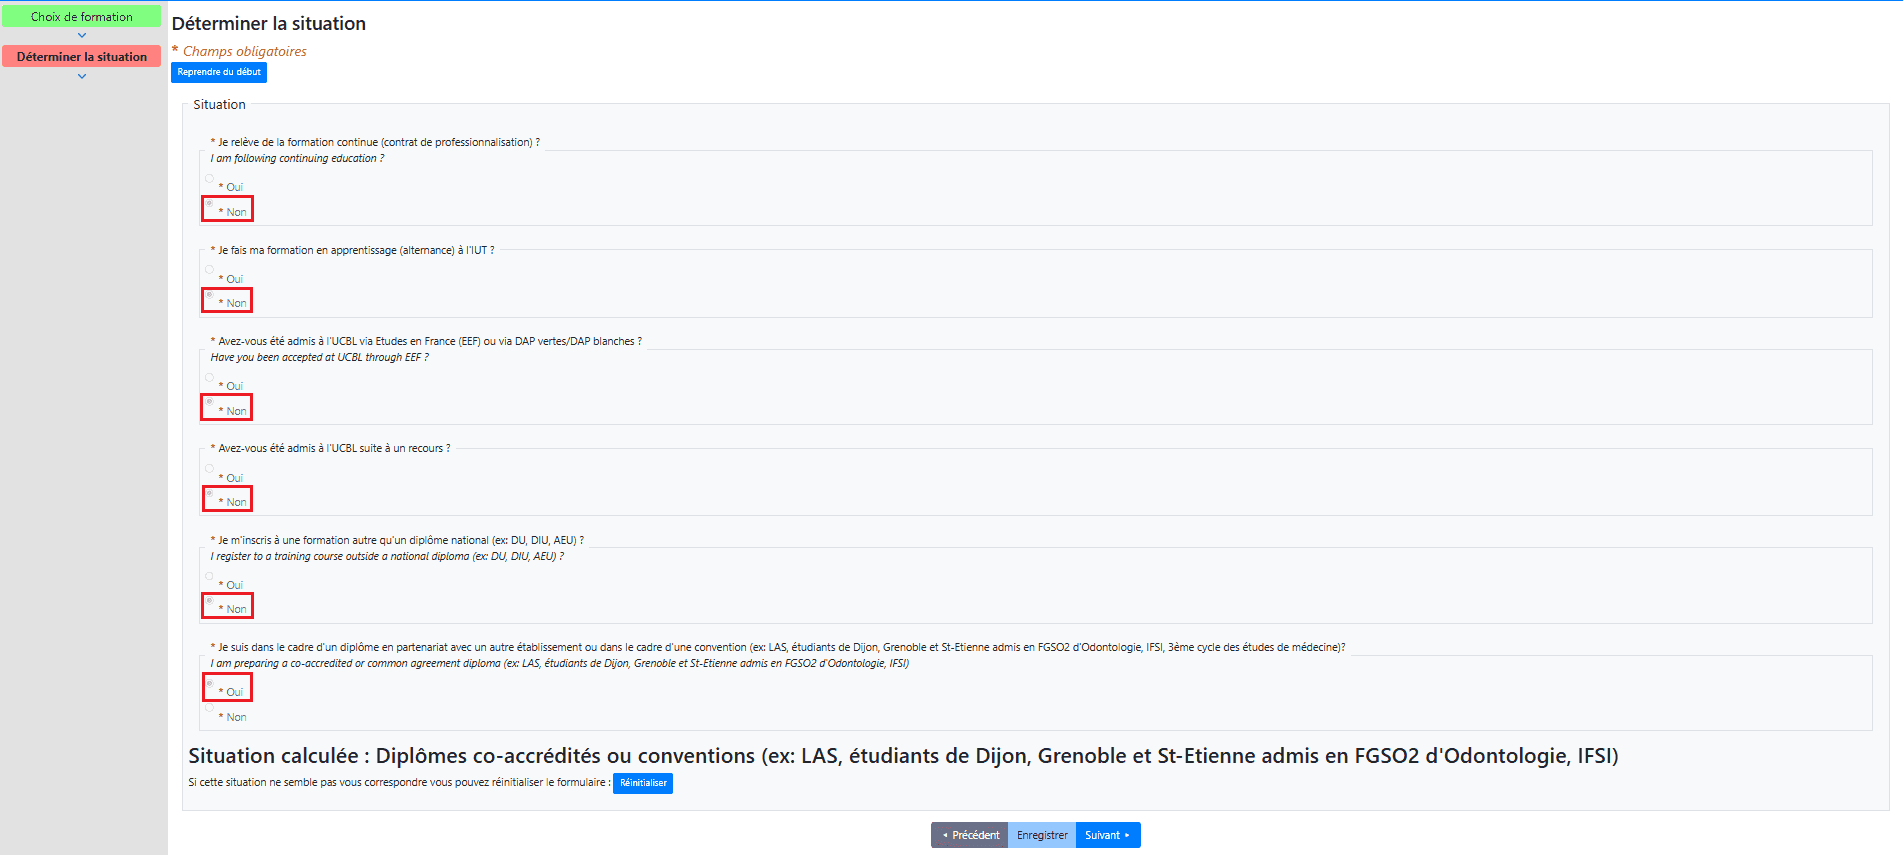Choose 'Oui' for apprentissage à l'IUT
Viewport: 1903px width, 855px height.
tap(210, 270)
